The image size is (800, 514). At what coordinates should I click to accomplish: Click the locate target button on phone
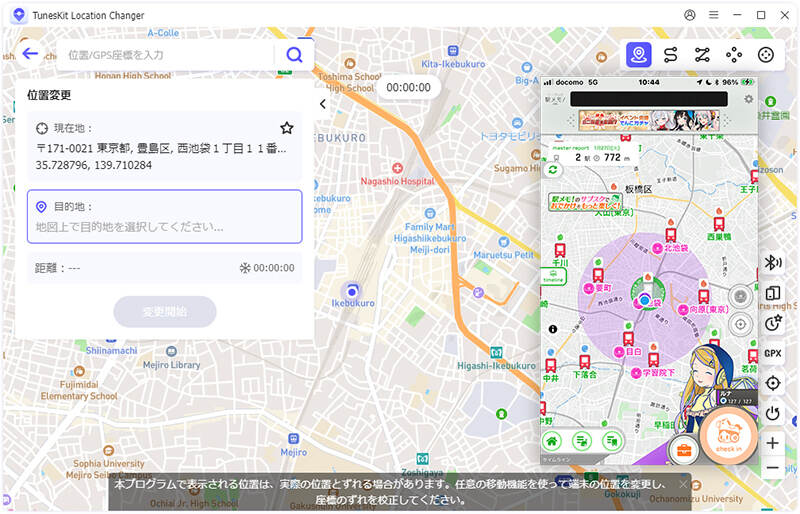pos(740,324)
